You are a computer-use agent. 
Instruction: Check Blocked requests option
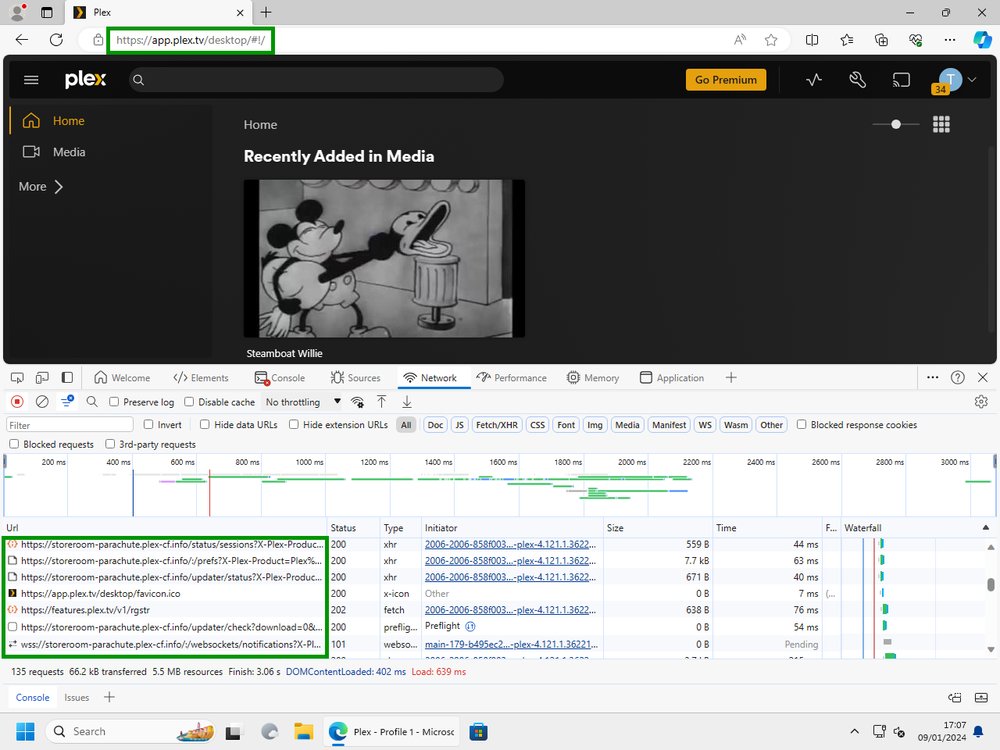point(13,444)
